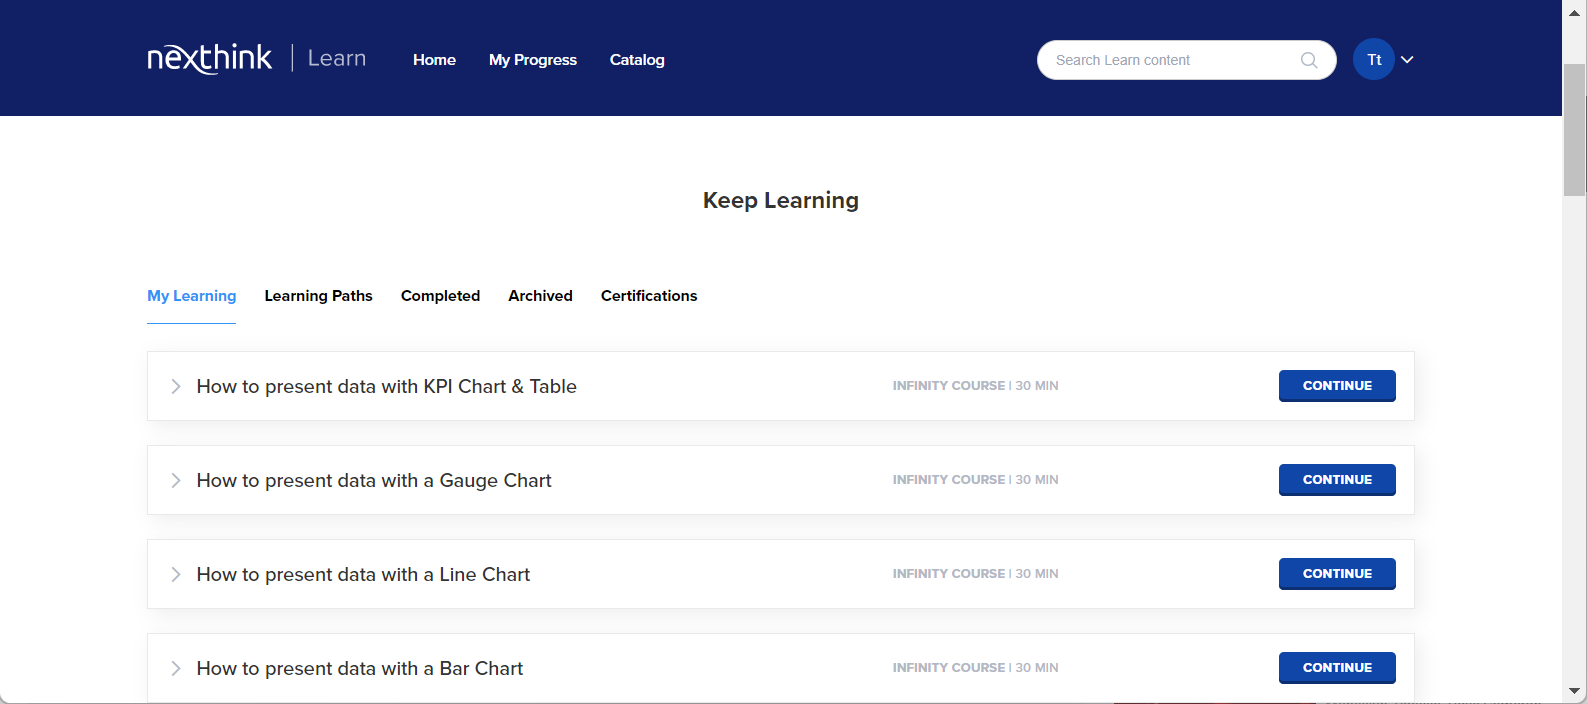Open user menu dropdown arrow
The image size is (1587, 704).
pyautogui.click(x=1407, y=60)
